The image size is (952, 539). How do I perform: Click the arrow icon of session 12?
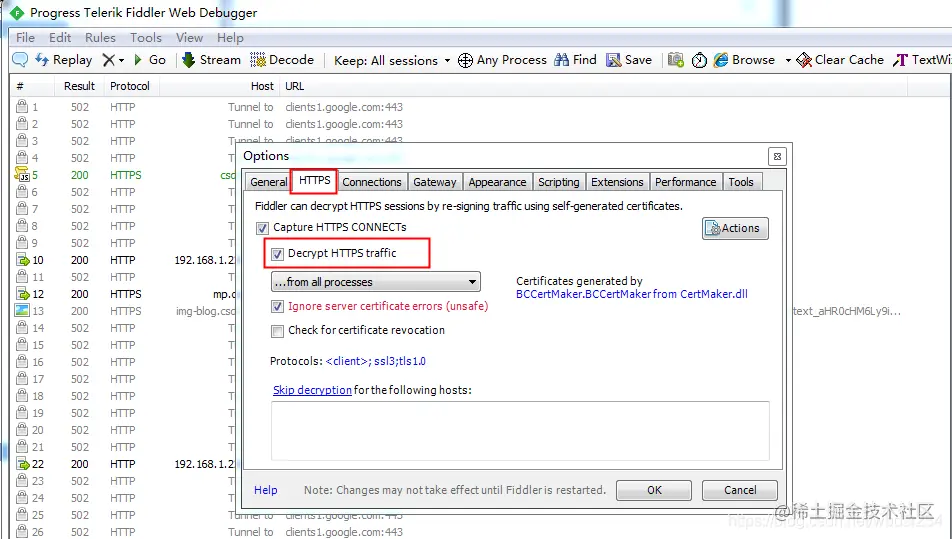coord(22,294)
